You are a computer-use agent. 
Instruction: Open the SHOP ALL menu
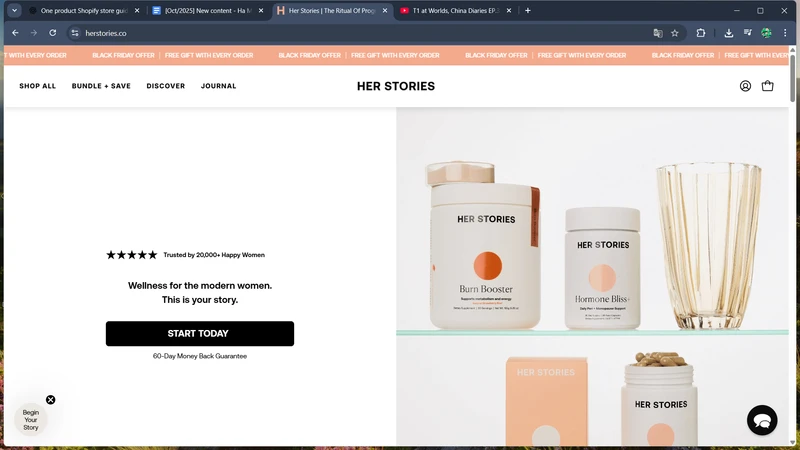pos(38,86)
